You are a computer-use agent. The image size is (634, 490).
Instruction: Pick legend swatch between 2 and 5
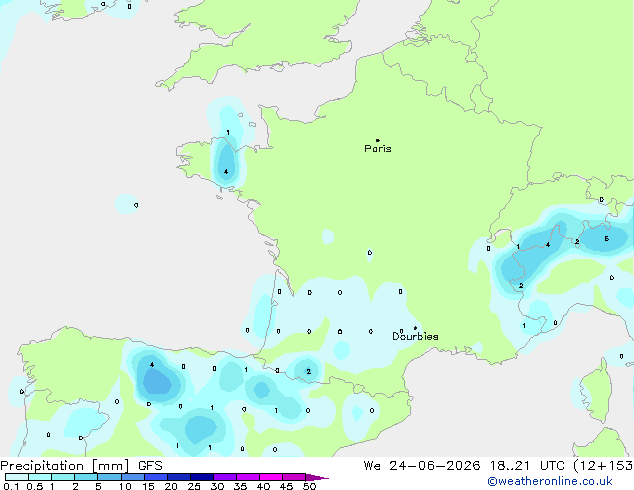coord(86,477)
